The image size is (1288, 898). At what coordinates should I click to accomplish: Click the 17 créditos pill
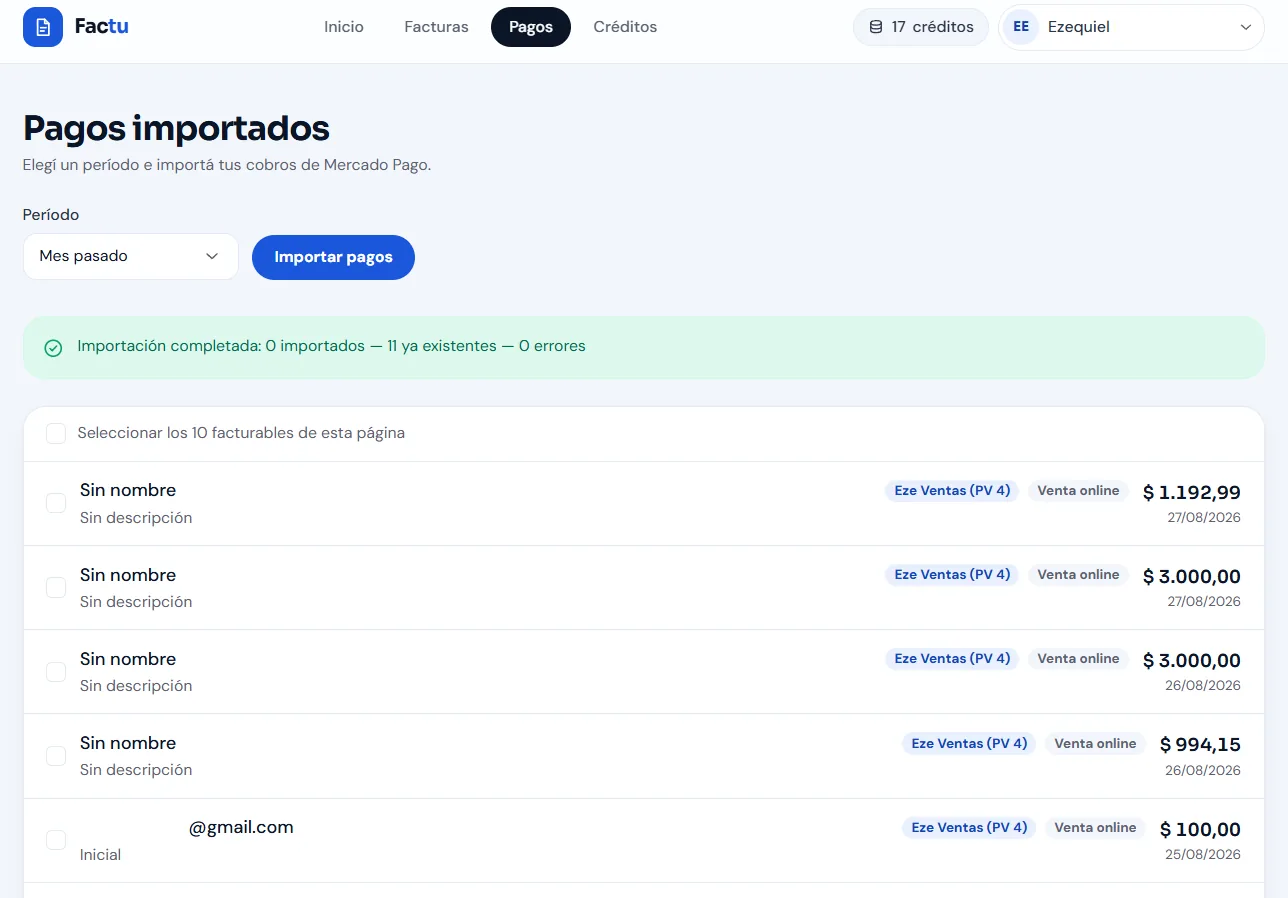pos(921,27)
